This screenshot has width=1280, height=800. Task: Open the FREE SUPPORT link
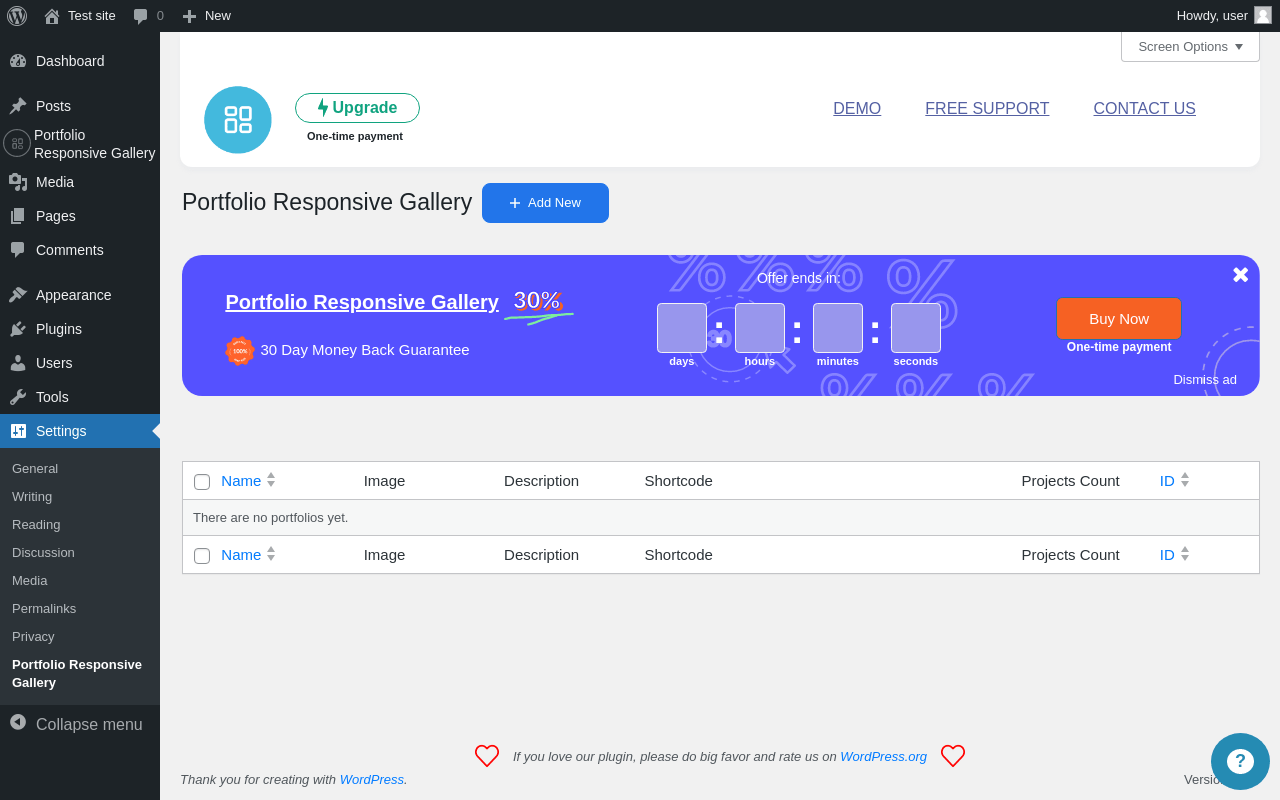[x=987, y=109]
